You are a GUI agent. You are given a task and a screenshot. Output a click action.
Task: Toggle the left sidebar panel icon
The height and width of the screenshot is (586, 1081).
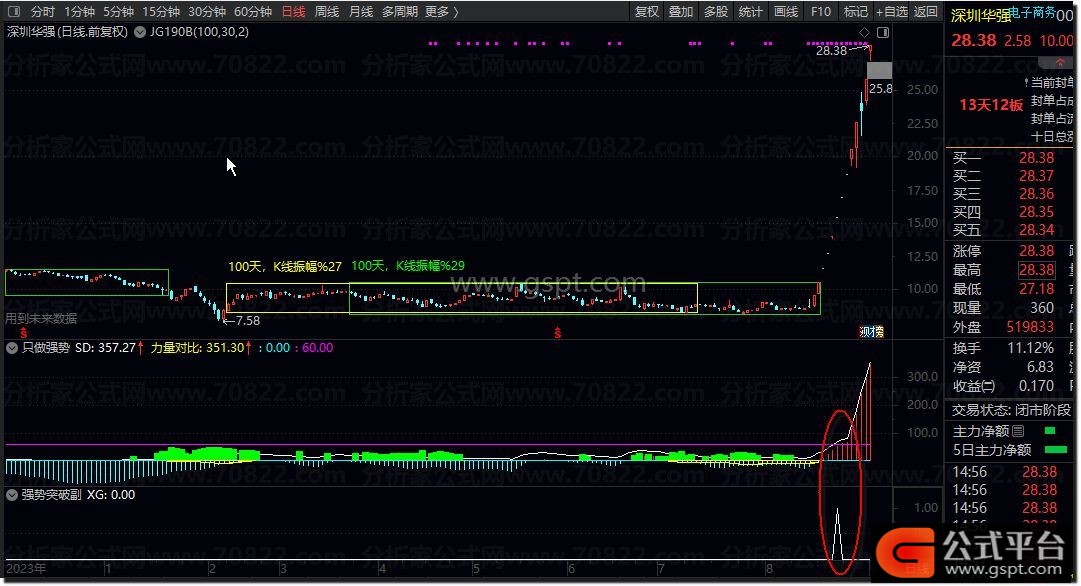coord(13,12)
